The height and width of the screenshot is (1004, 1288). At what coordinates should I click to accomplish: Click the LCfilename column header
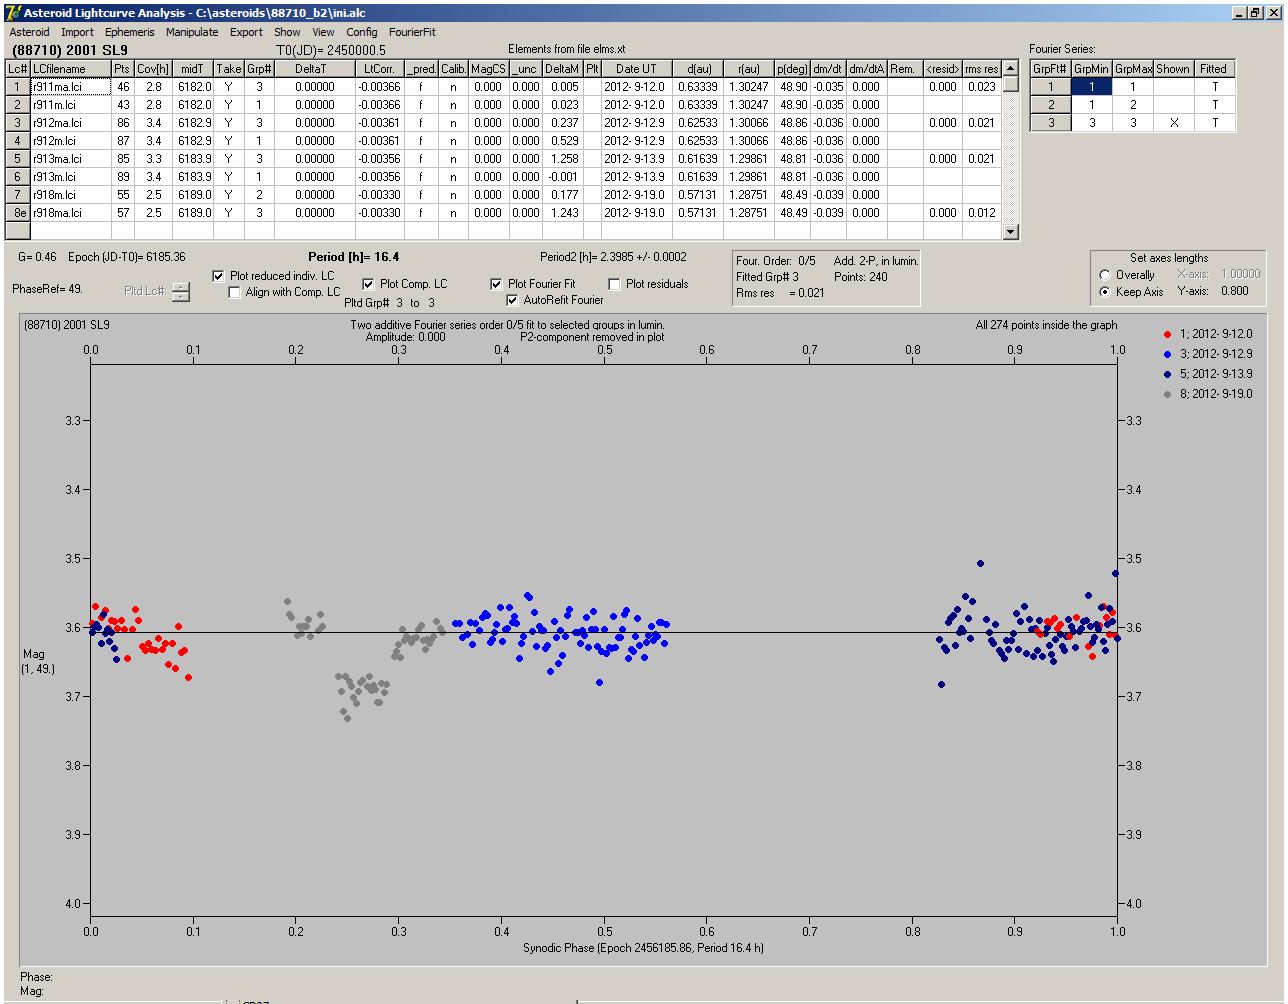(71, 69)
